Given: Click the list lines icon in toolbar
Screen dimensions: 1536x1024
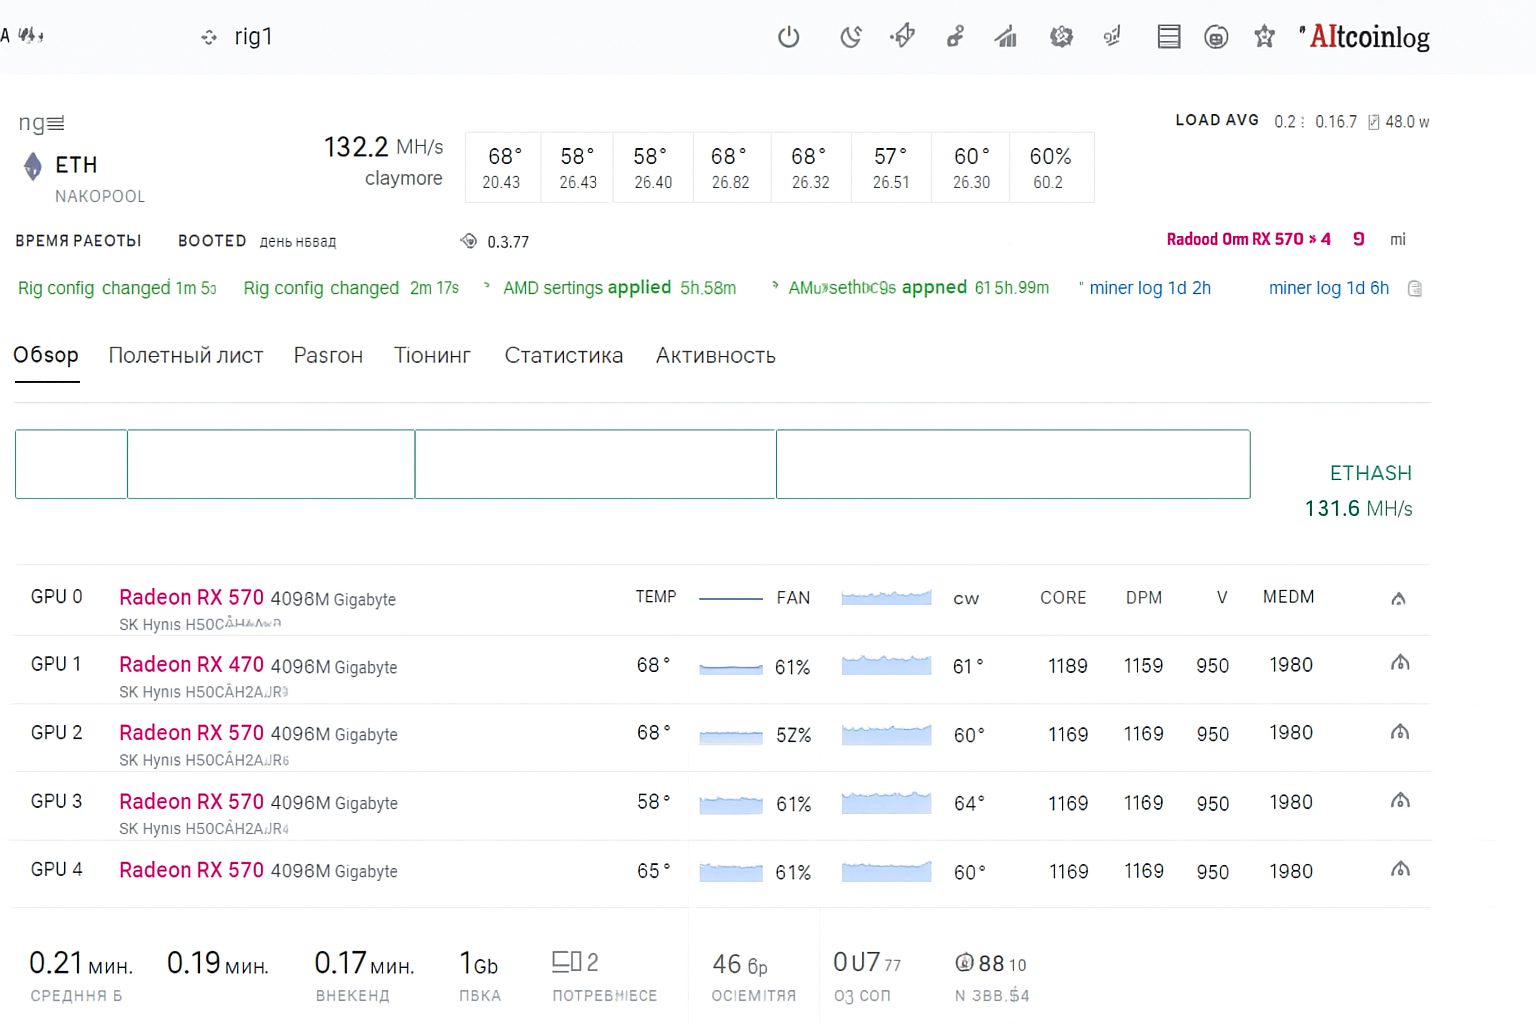Looking at the screenshot, I should 1168,37.
